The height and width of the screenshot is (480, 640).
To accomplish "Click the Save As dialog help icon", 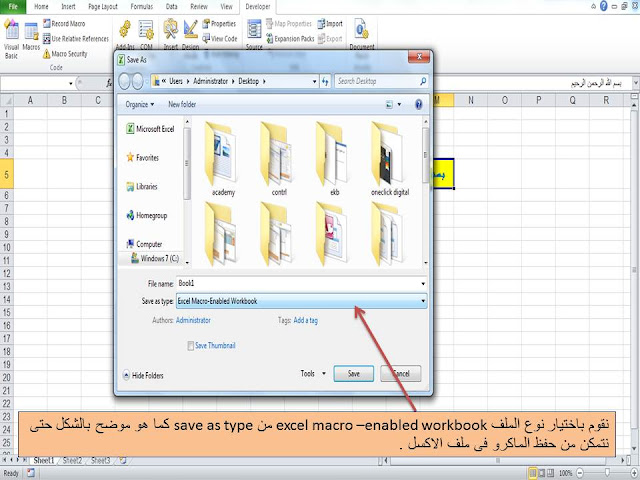I will (x=418, y=104).
